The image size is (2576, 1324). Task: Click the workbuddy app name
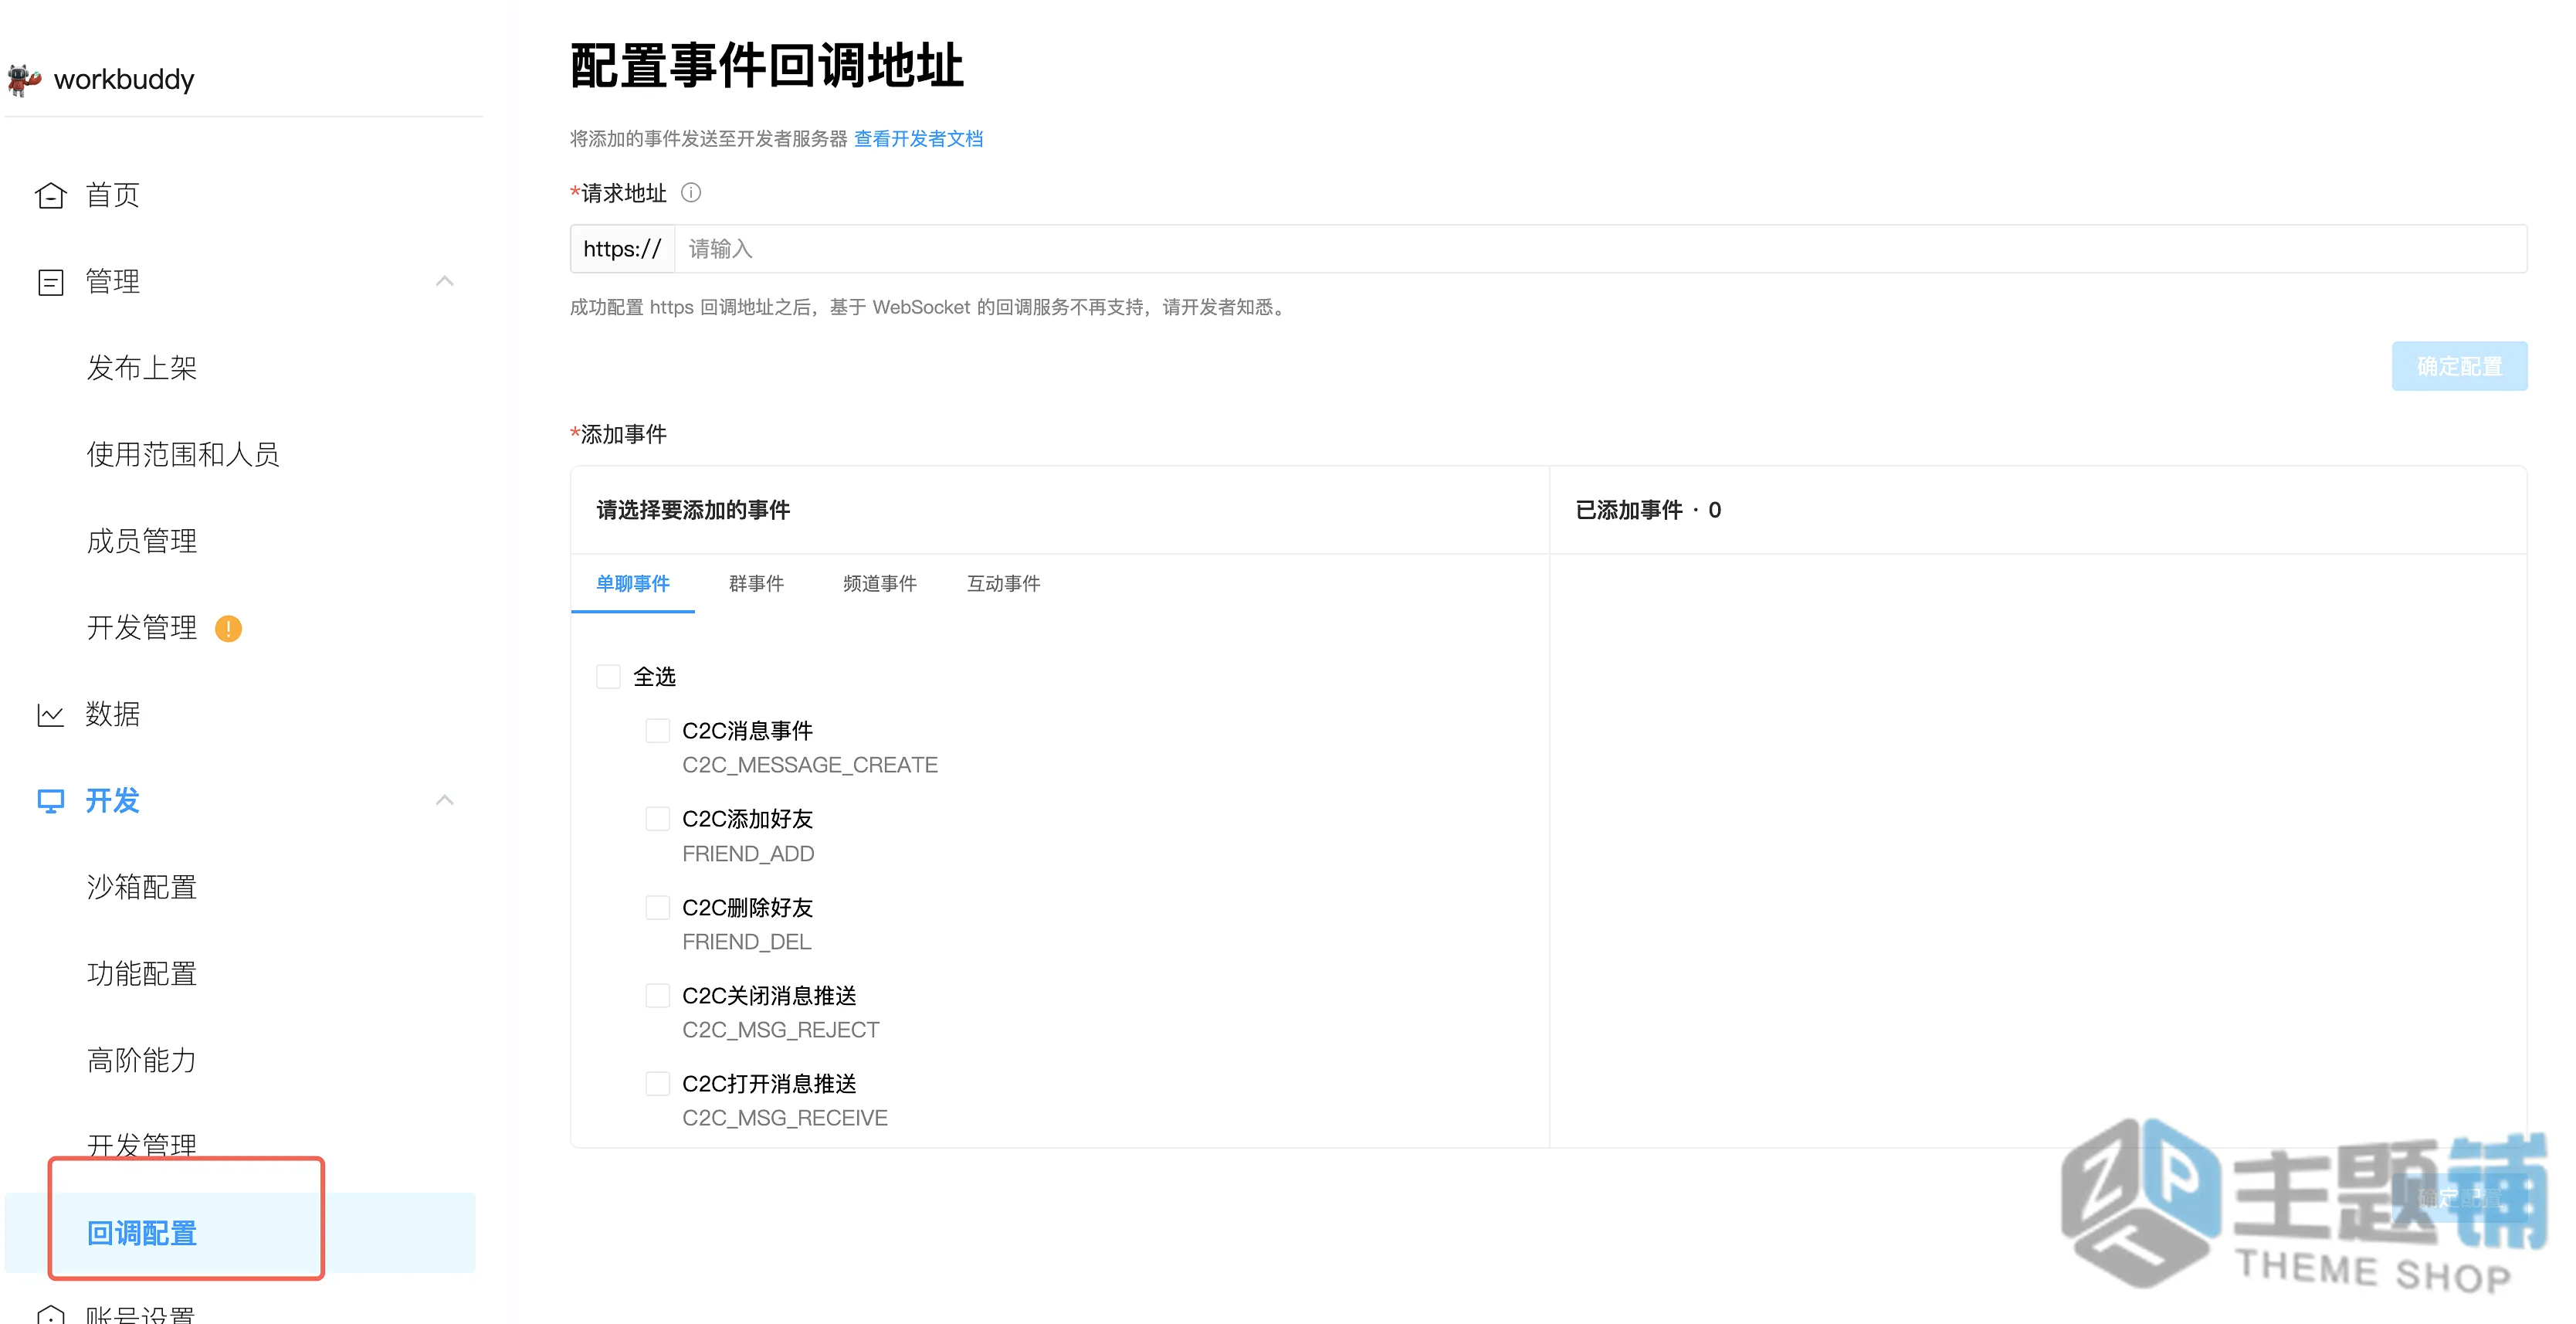124,80
